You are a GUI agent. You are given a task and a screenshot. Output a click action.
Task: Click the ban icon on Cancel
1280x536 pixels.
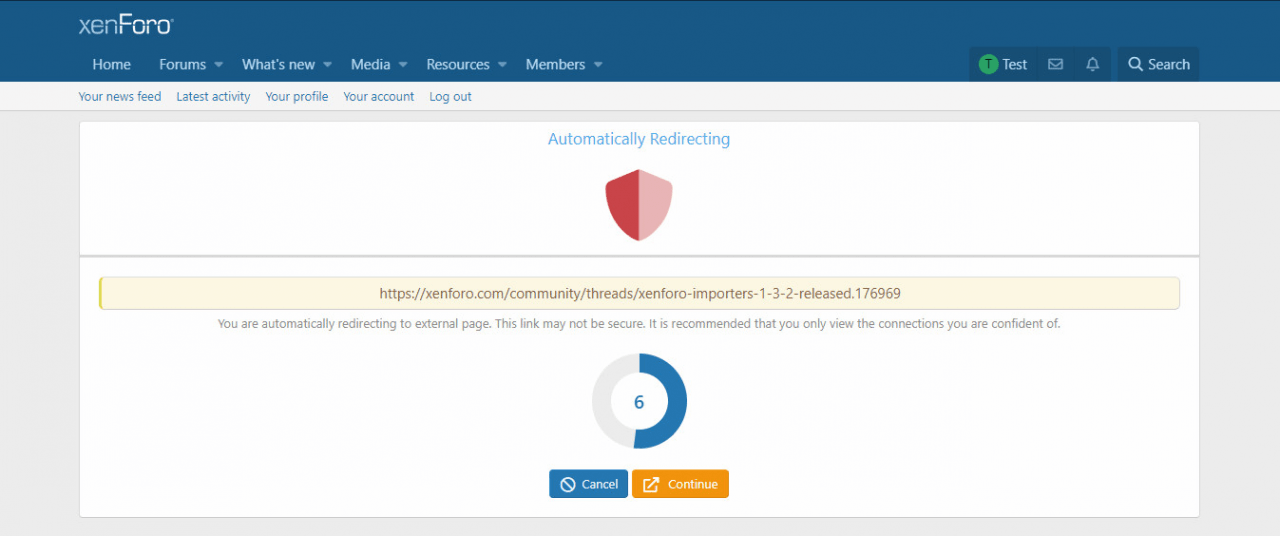568,484
